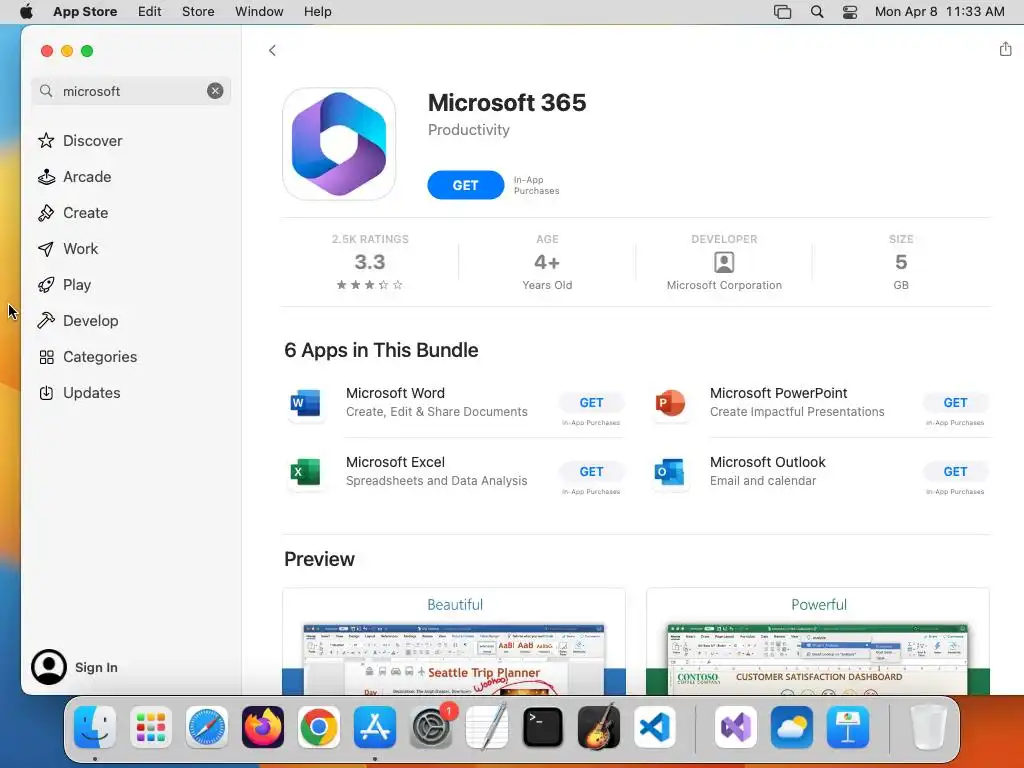Click the Sign In account avatar
Screen dimensions: 1024x768
(x=49, y=667)
